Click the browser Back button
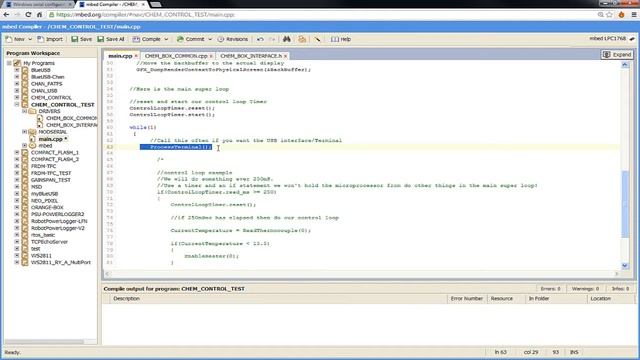The width and height of the screenshot is (640, 360). (6, 15)
